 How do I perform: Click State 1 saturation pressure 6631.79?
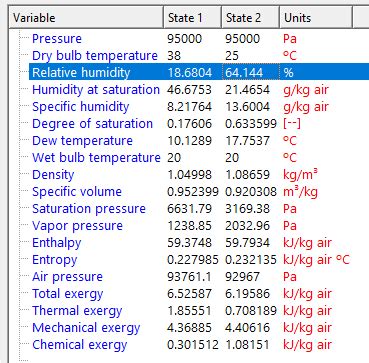click(189, 209)
